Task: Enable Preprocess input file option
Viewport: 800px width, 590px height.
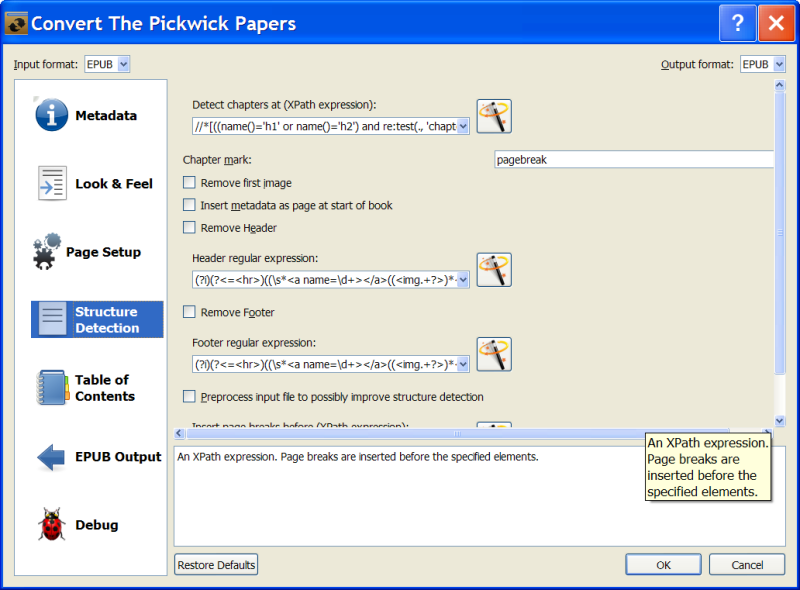Action: tap(189, 396)
